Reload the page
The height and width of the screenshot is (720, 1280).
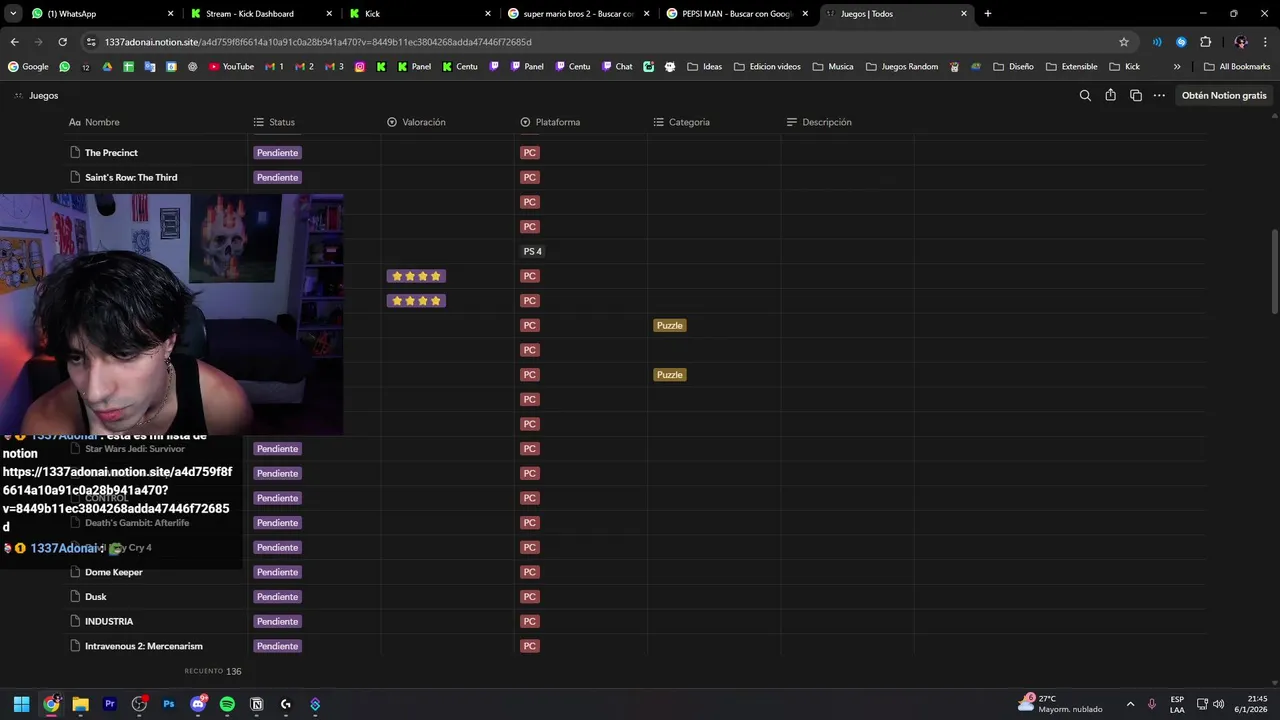point(62,42)
